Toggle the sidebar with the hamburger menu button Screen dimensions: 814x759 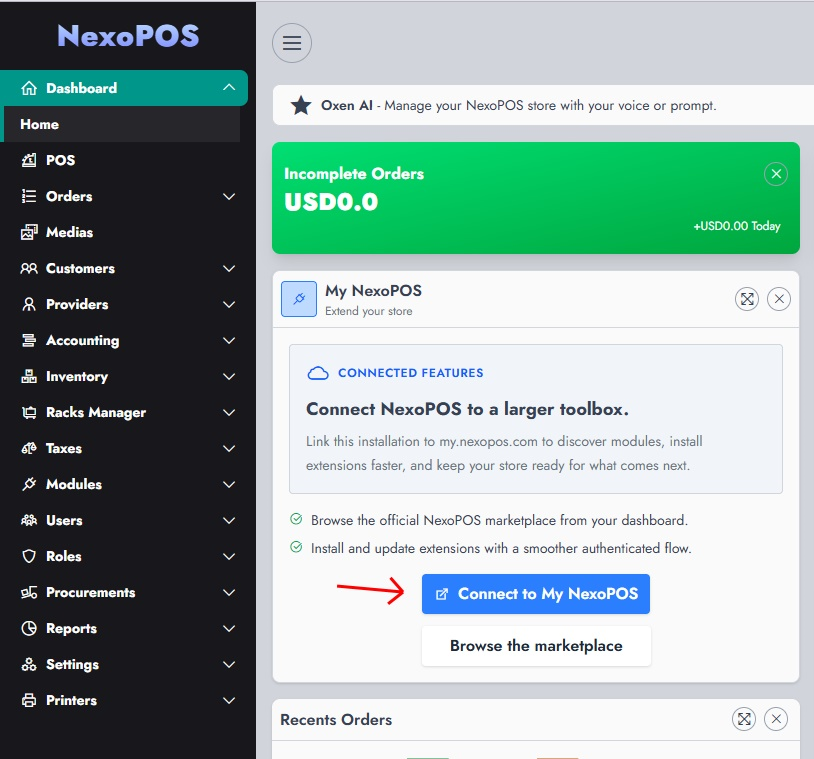click(x=292, y=43)
